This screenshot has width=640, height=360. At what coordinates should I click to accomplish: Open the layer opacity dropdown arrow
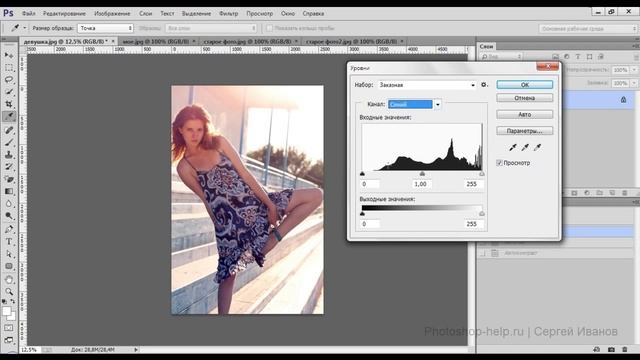click(x=634, y=70)
